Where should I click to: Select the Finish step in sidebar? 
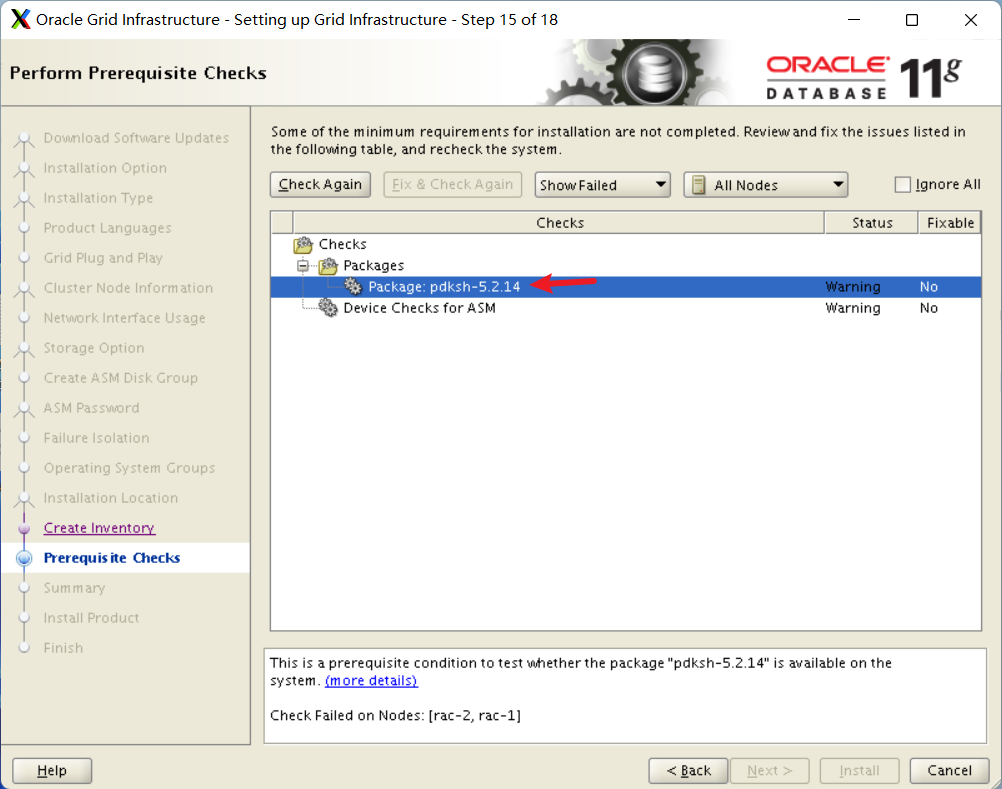click(63, 648)
